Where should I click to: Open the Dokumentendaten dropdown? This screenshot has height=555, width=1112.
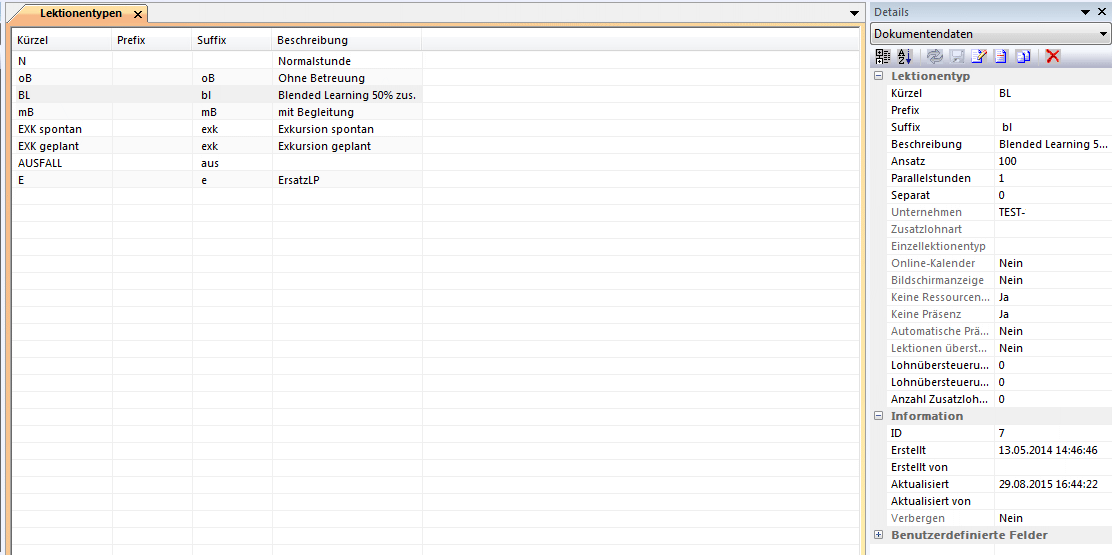1103,34
